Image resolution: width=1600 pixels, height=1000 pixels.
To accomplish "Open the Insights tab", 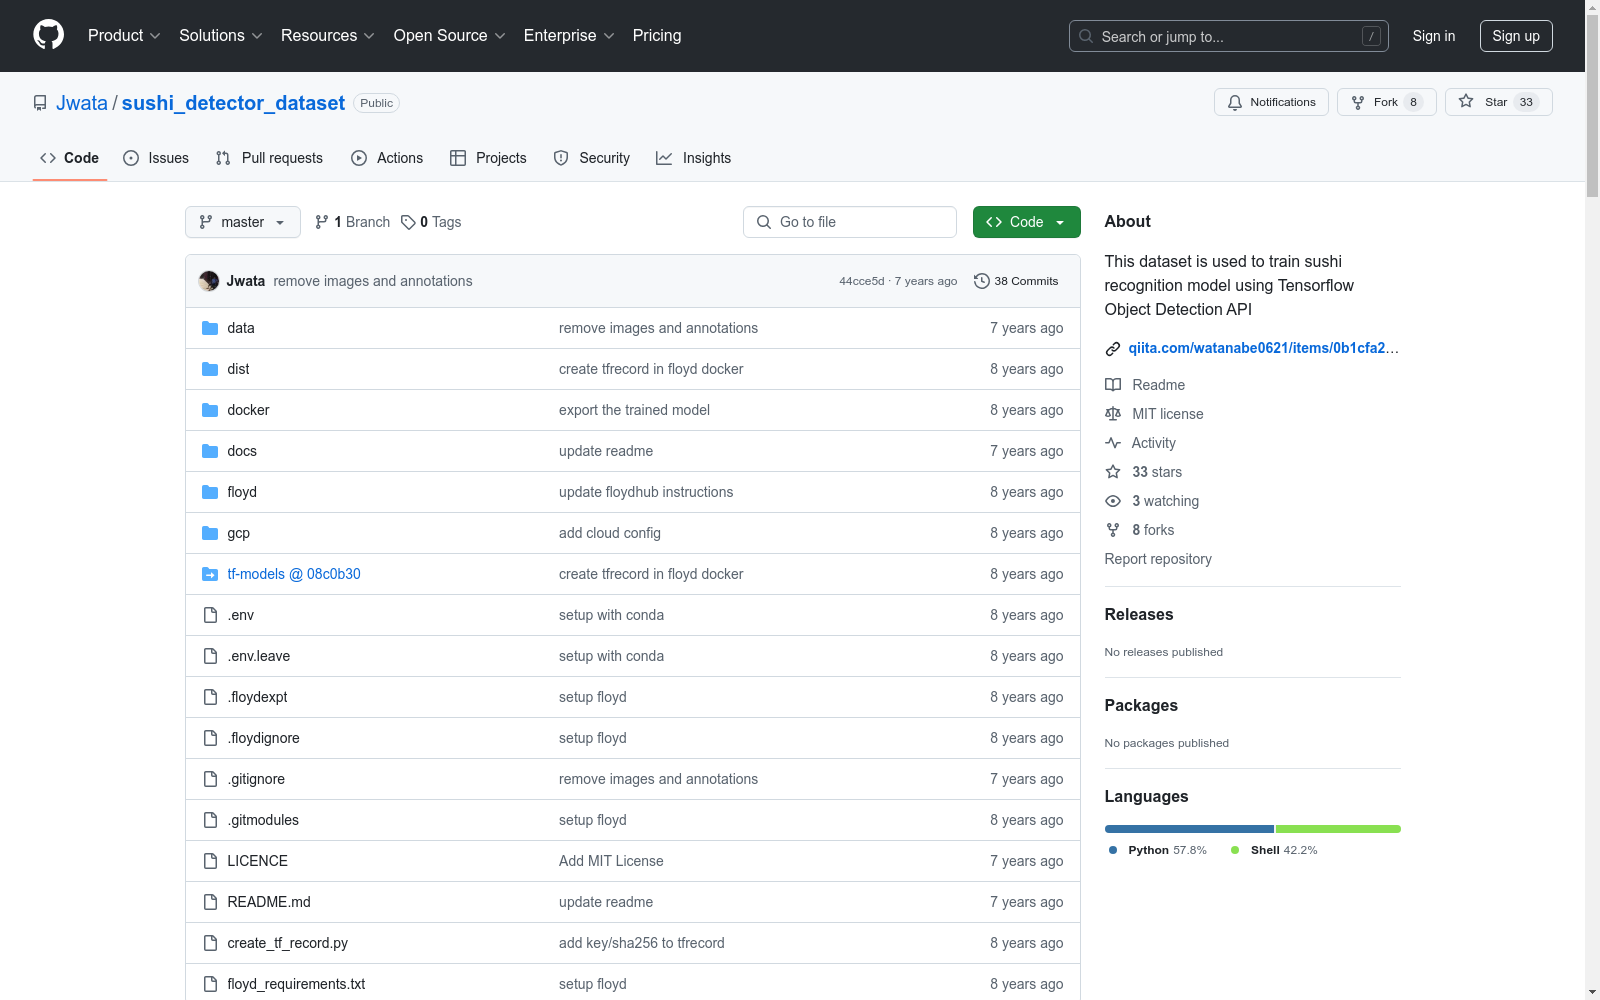I will pyautogui.click(x=694, y=158).
